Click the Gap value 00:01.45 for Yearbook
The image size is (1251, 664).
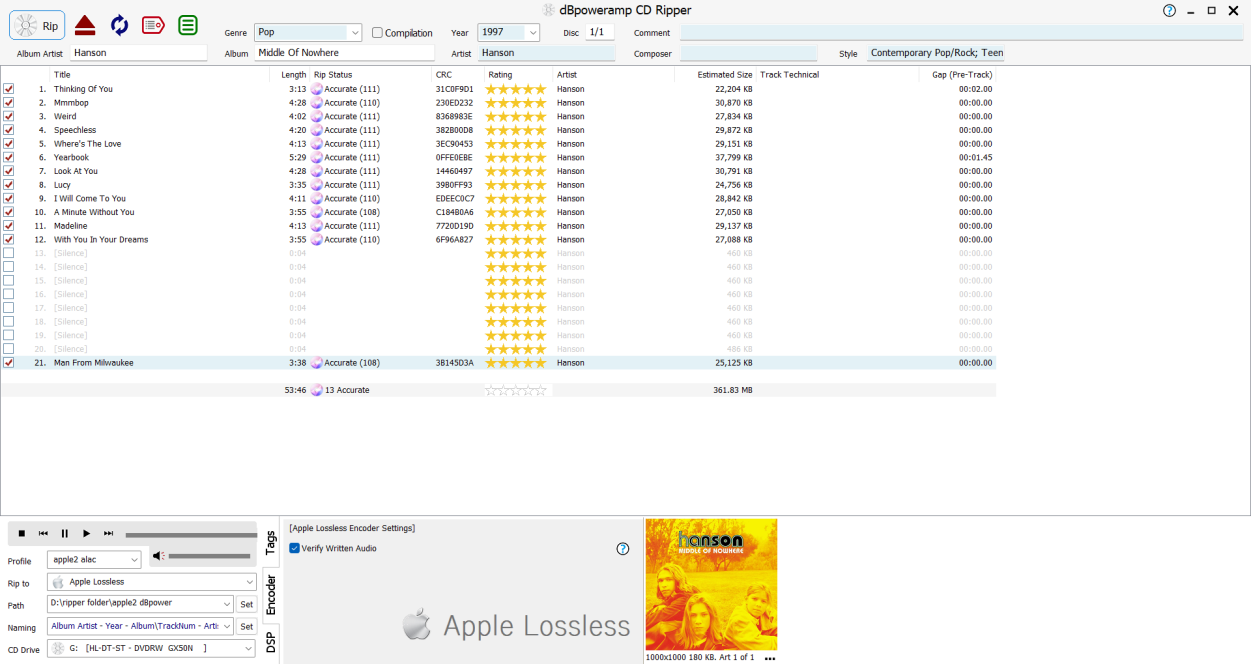pyautogui.click(x=975, y=157)
